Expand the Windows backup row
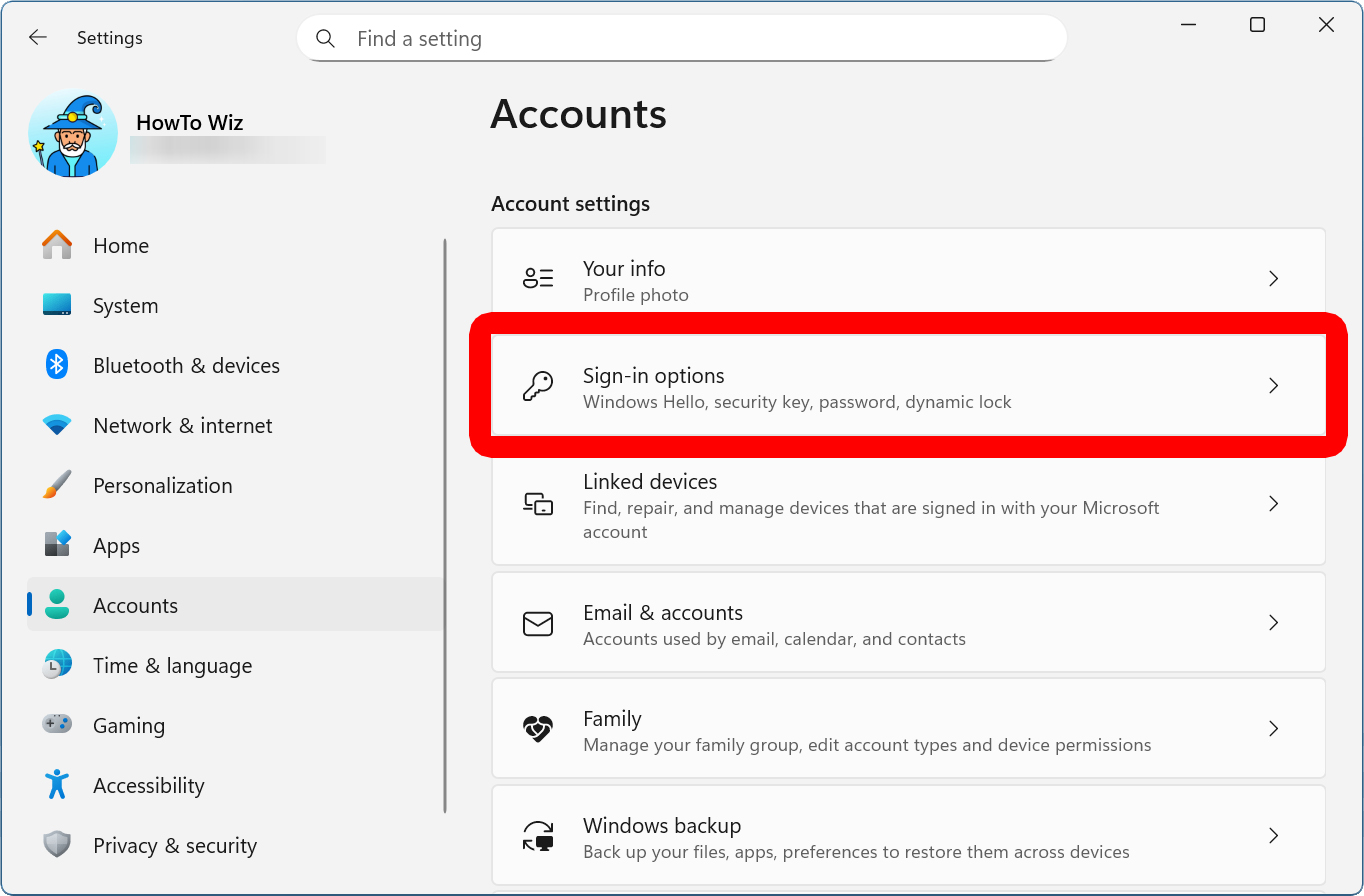This screenshot has height=896, width=1364. [x=908, y=835]
